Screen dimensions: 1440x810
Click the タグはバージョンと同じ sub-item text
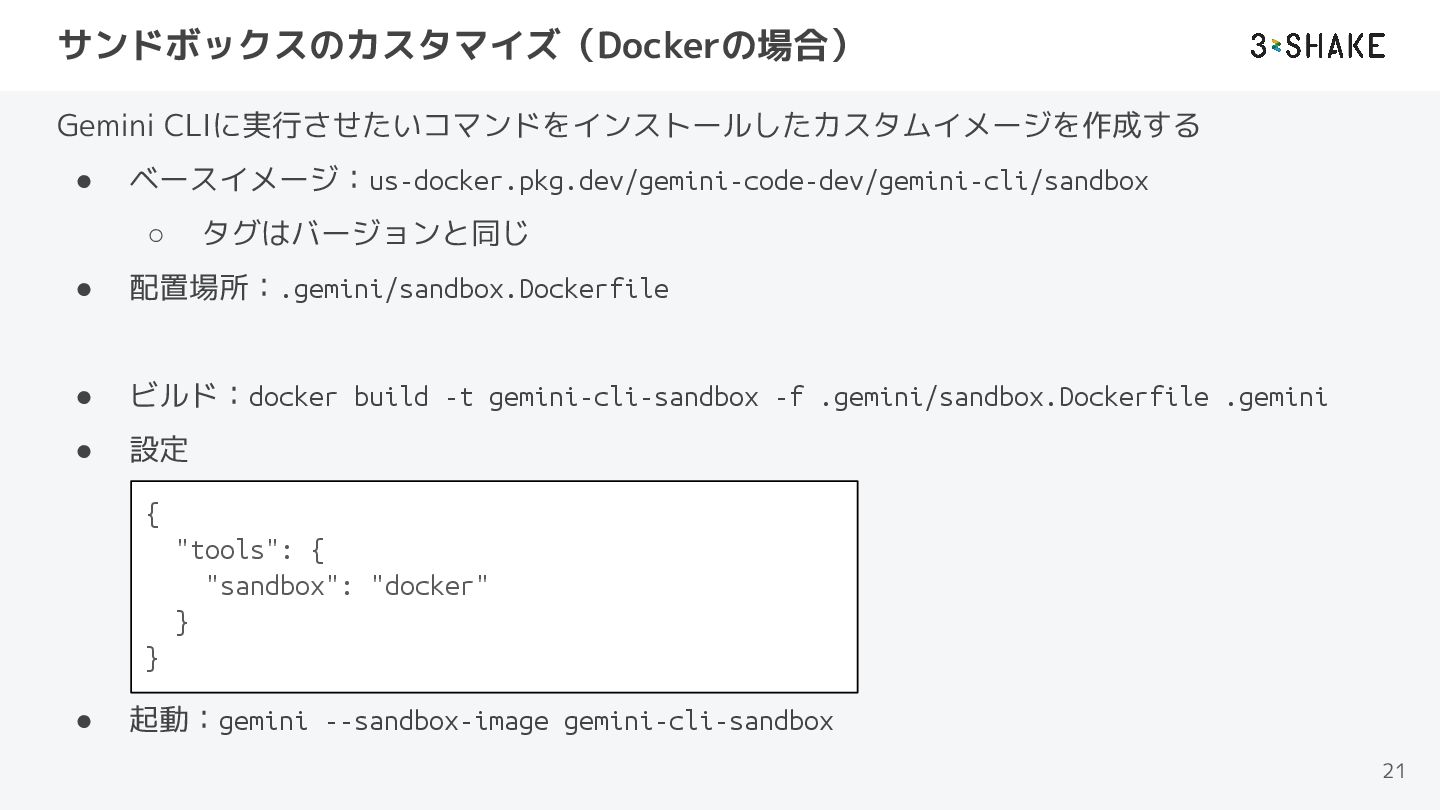[x=365, y=234]
